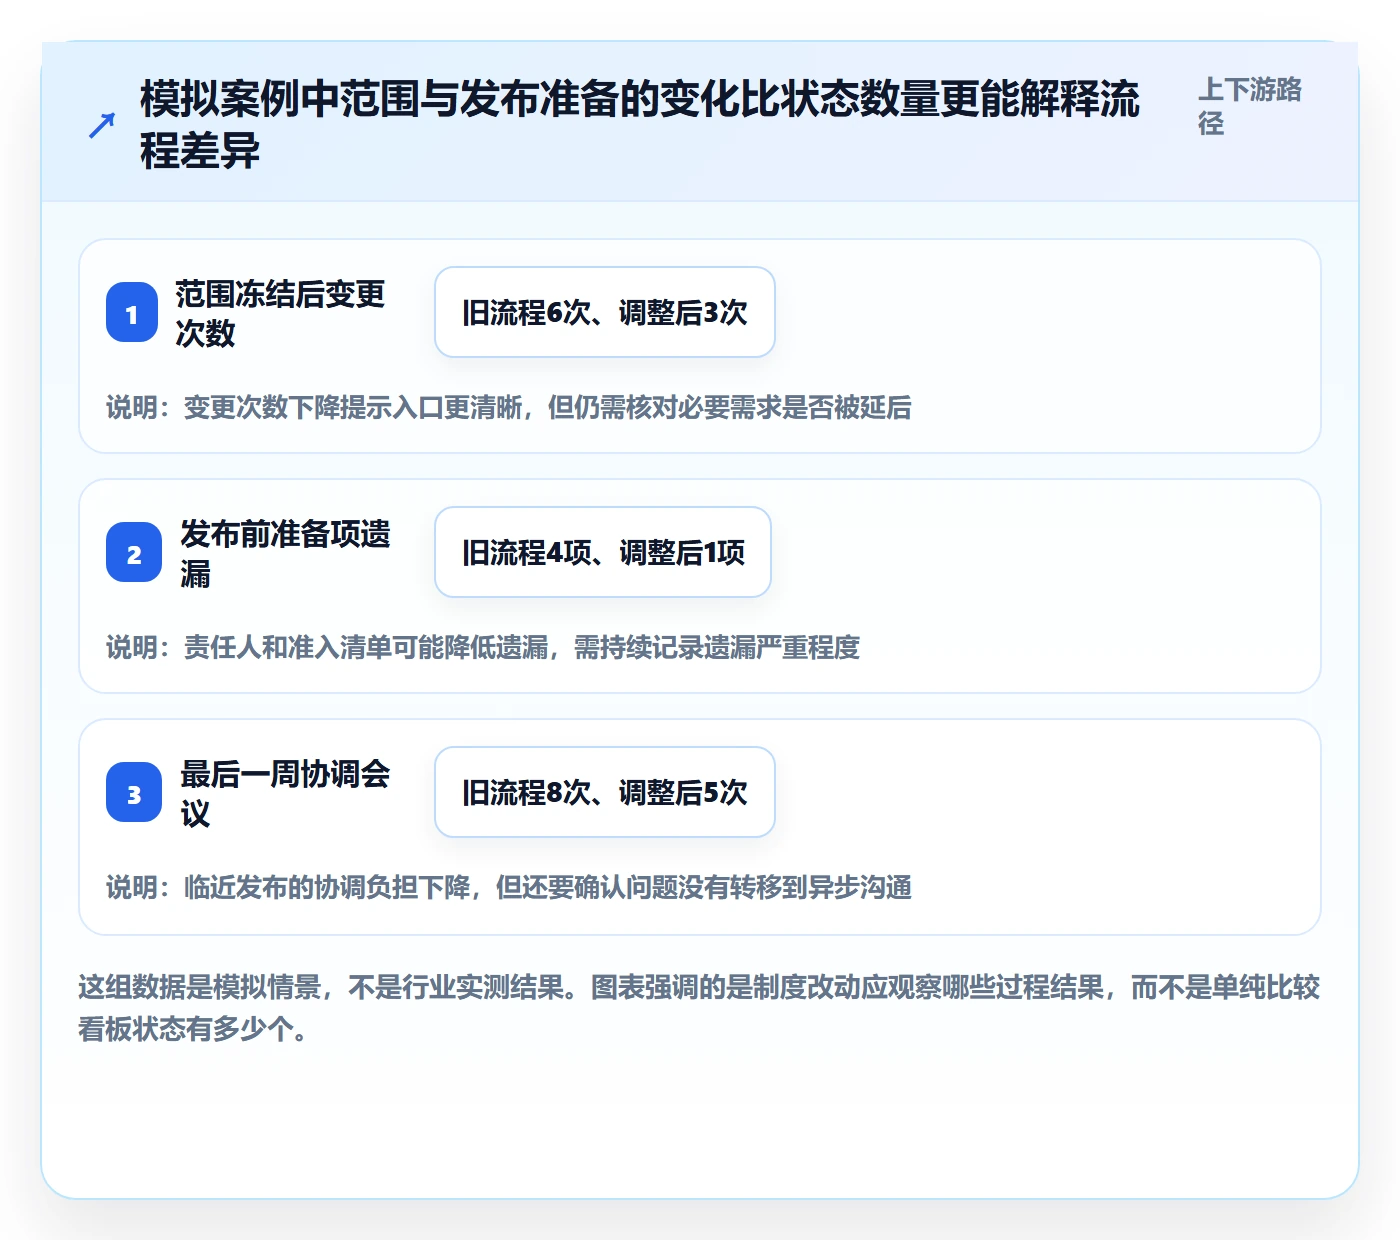Click the trend arrow icon beside the title

click(101, 126)
